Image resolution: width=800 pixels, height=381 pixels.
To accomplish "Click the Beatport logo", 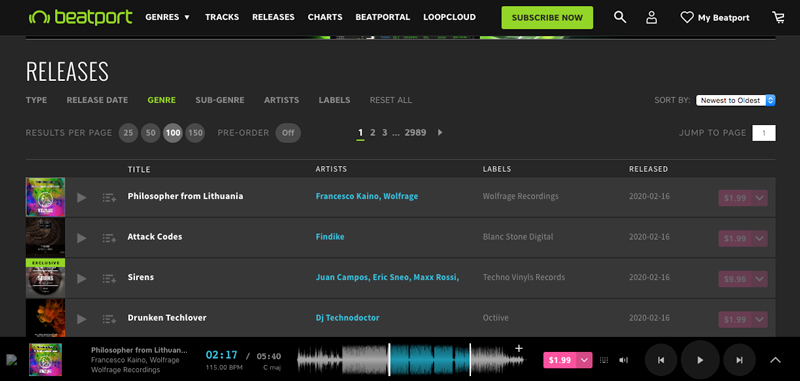I will pos(80,17).
